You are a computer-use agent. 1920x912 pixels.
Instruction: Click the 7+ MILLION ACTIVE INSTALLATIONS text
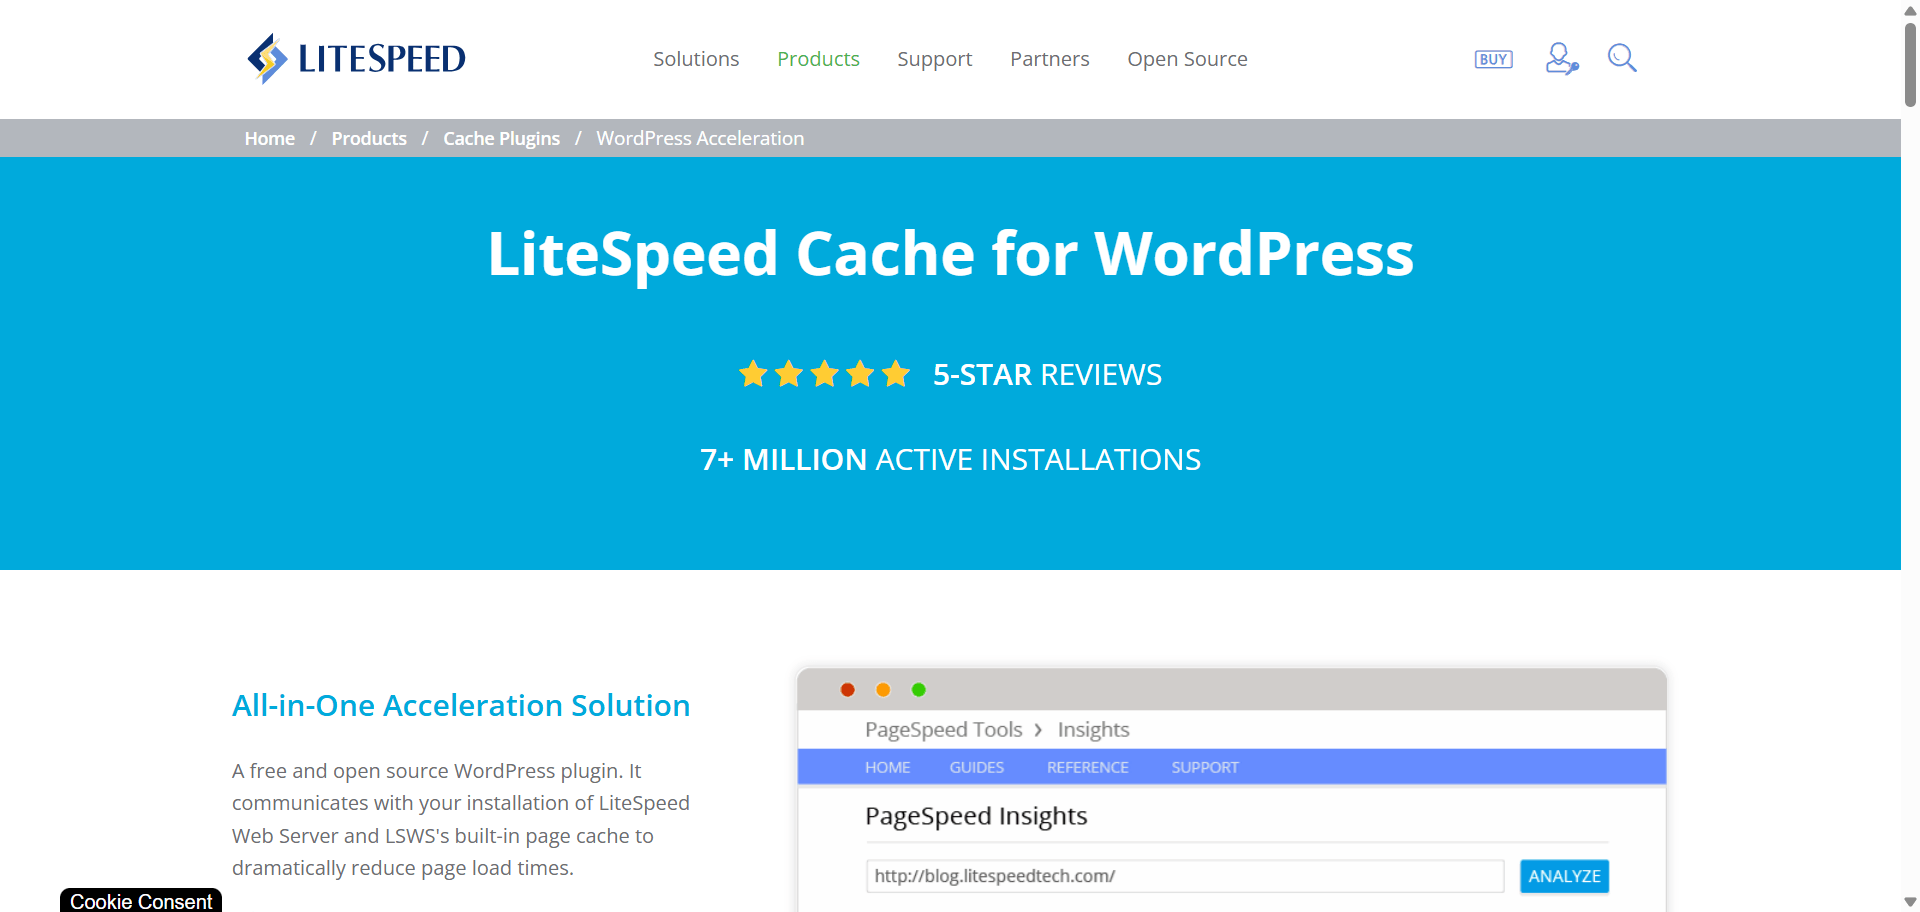point(950,459)
